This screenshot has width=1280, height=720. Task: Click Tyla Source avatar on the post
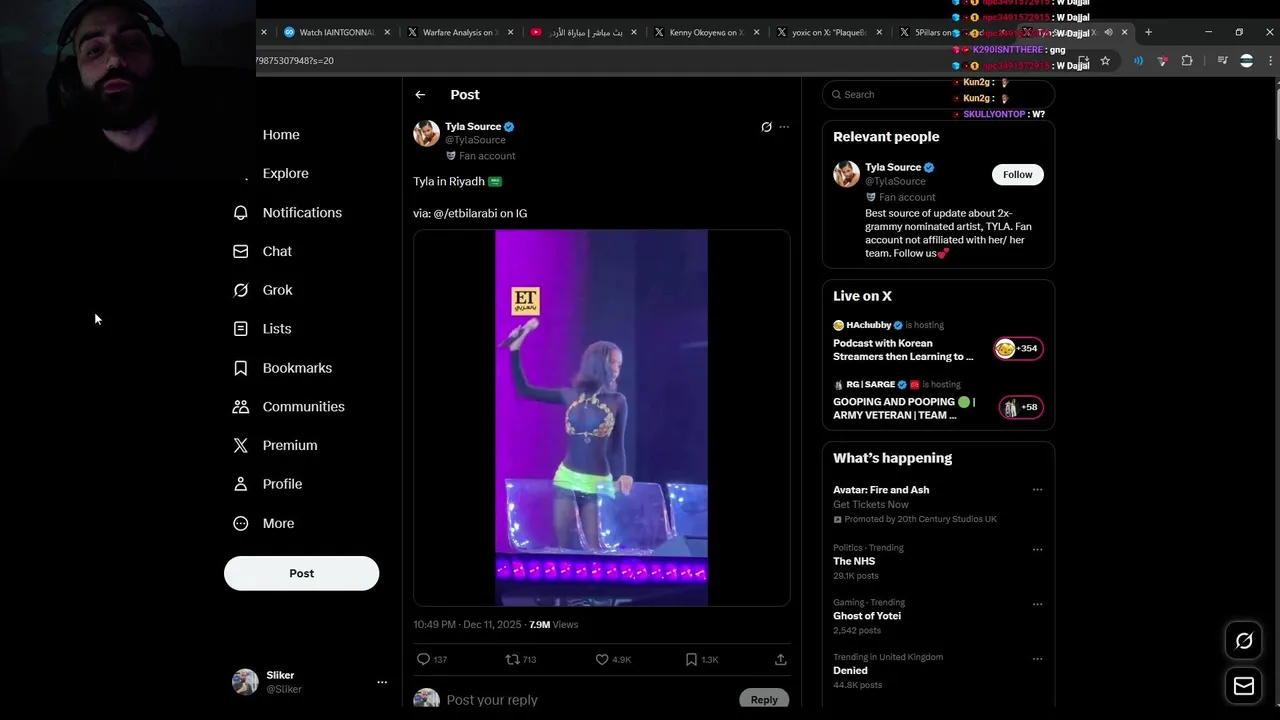[427, 134]
